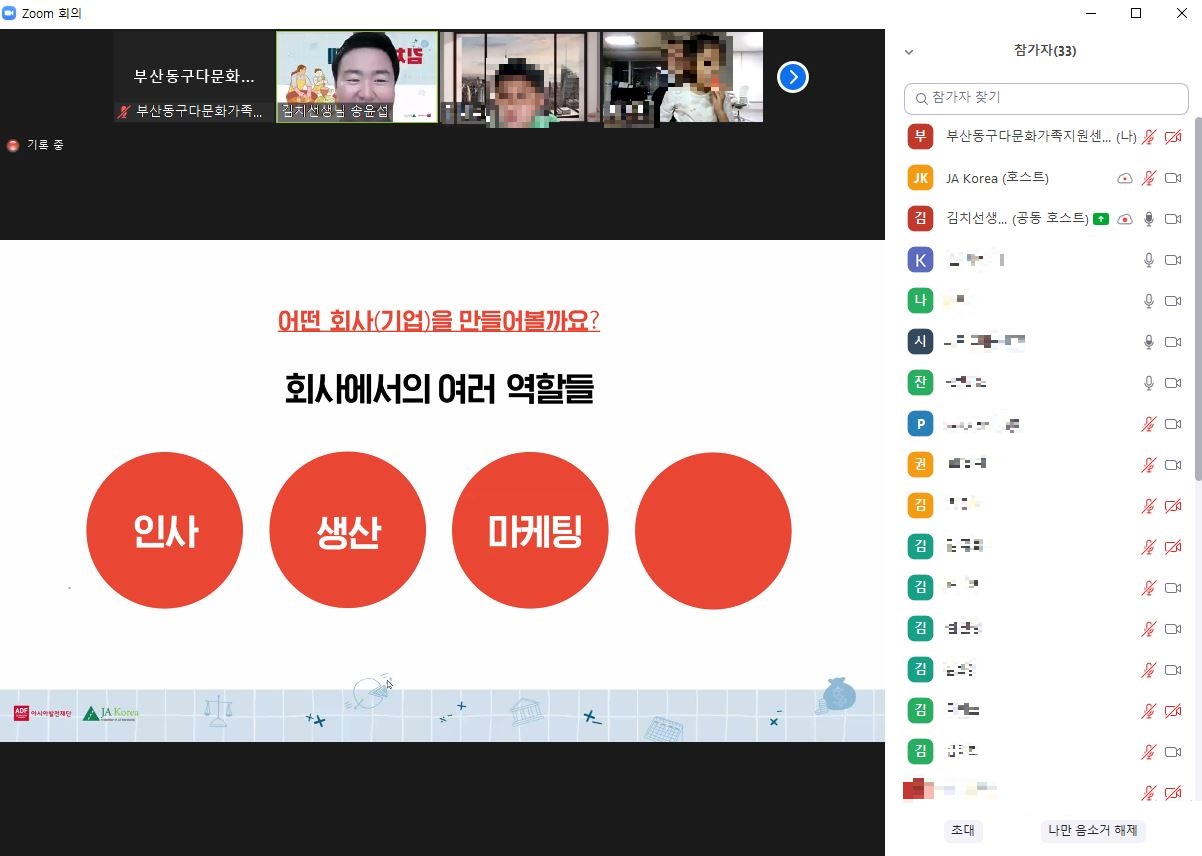The height and width of the screenshot is (856, 1202).
Task: Click the blank red circle on the slide
Action: point(713,530)
